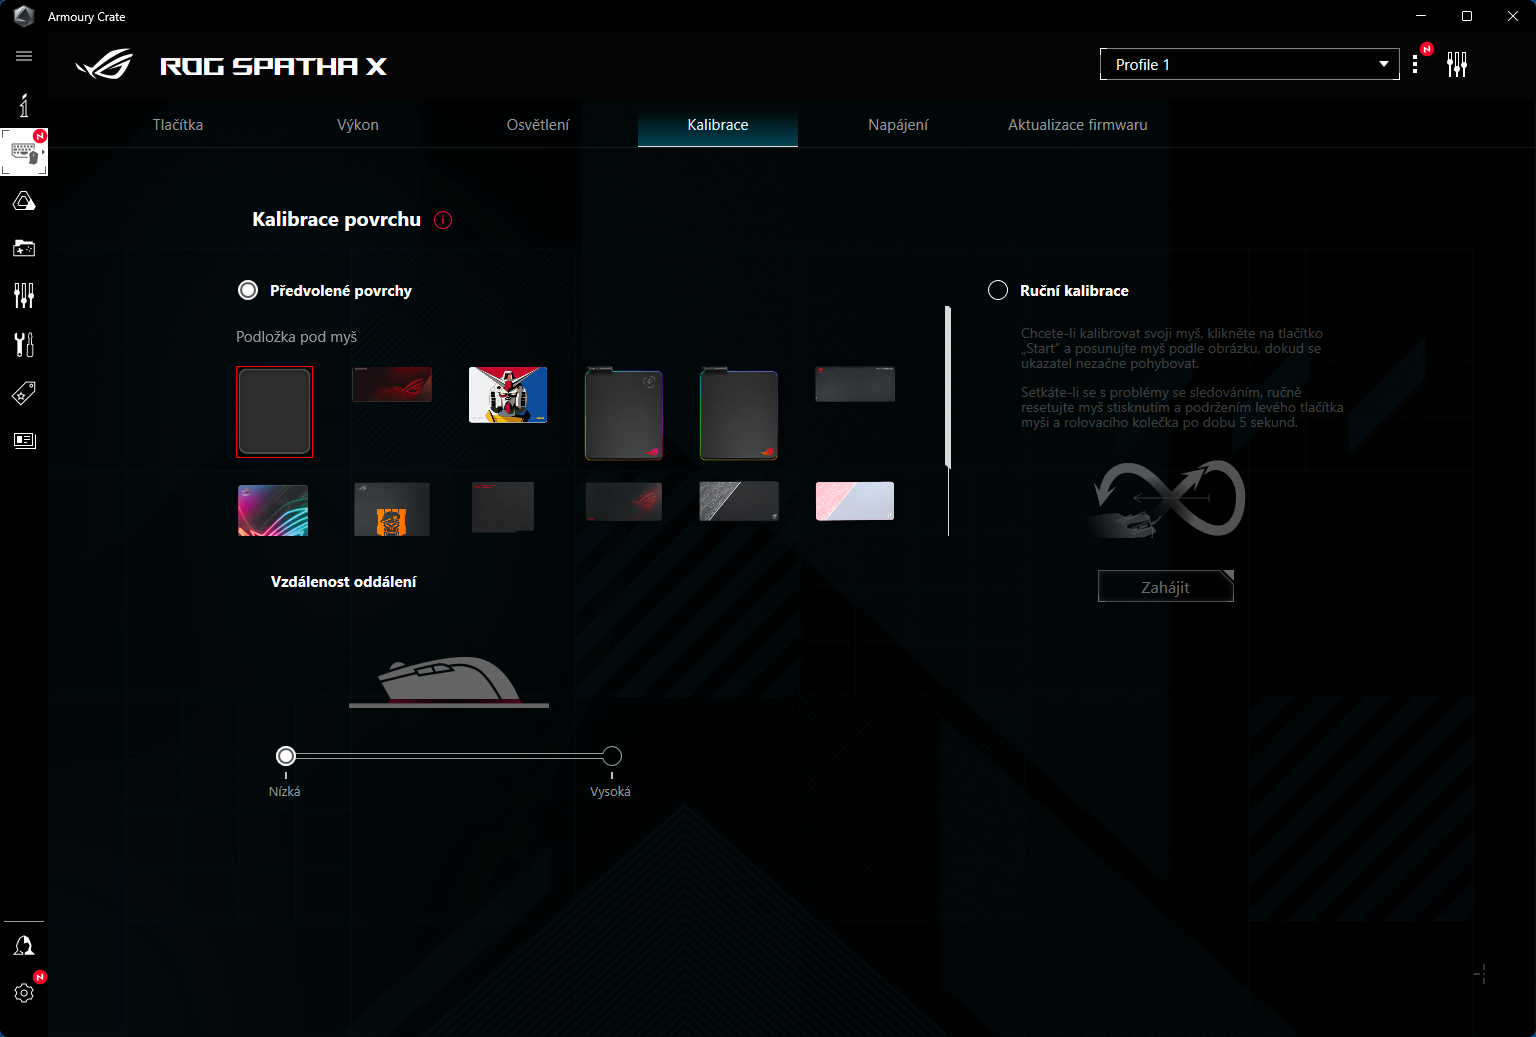
Task: Select the Devices keyboard-mouse sidebar icon
Action: 24,152
